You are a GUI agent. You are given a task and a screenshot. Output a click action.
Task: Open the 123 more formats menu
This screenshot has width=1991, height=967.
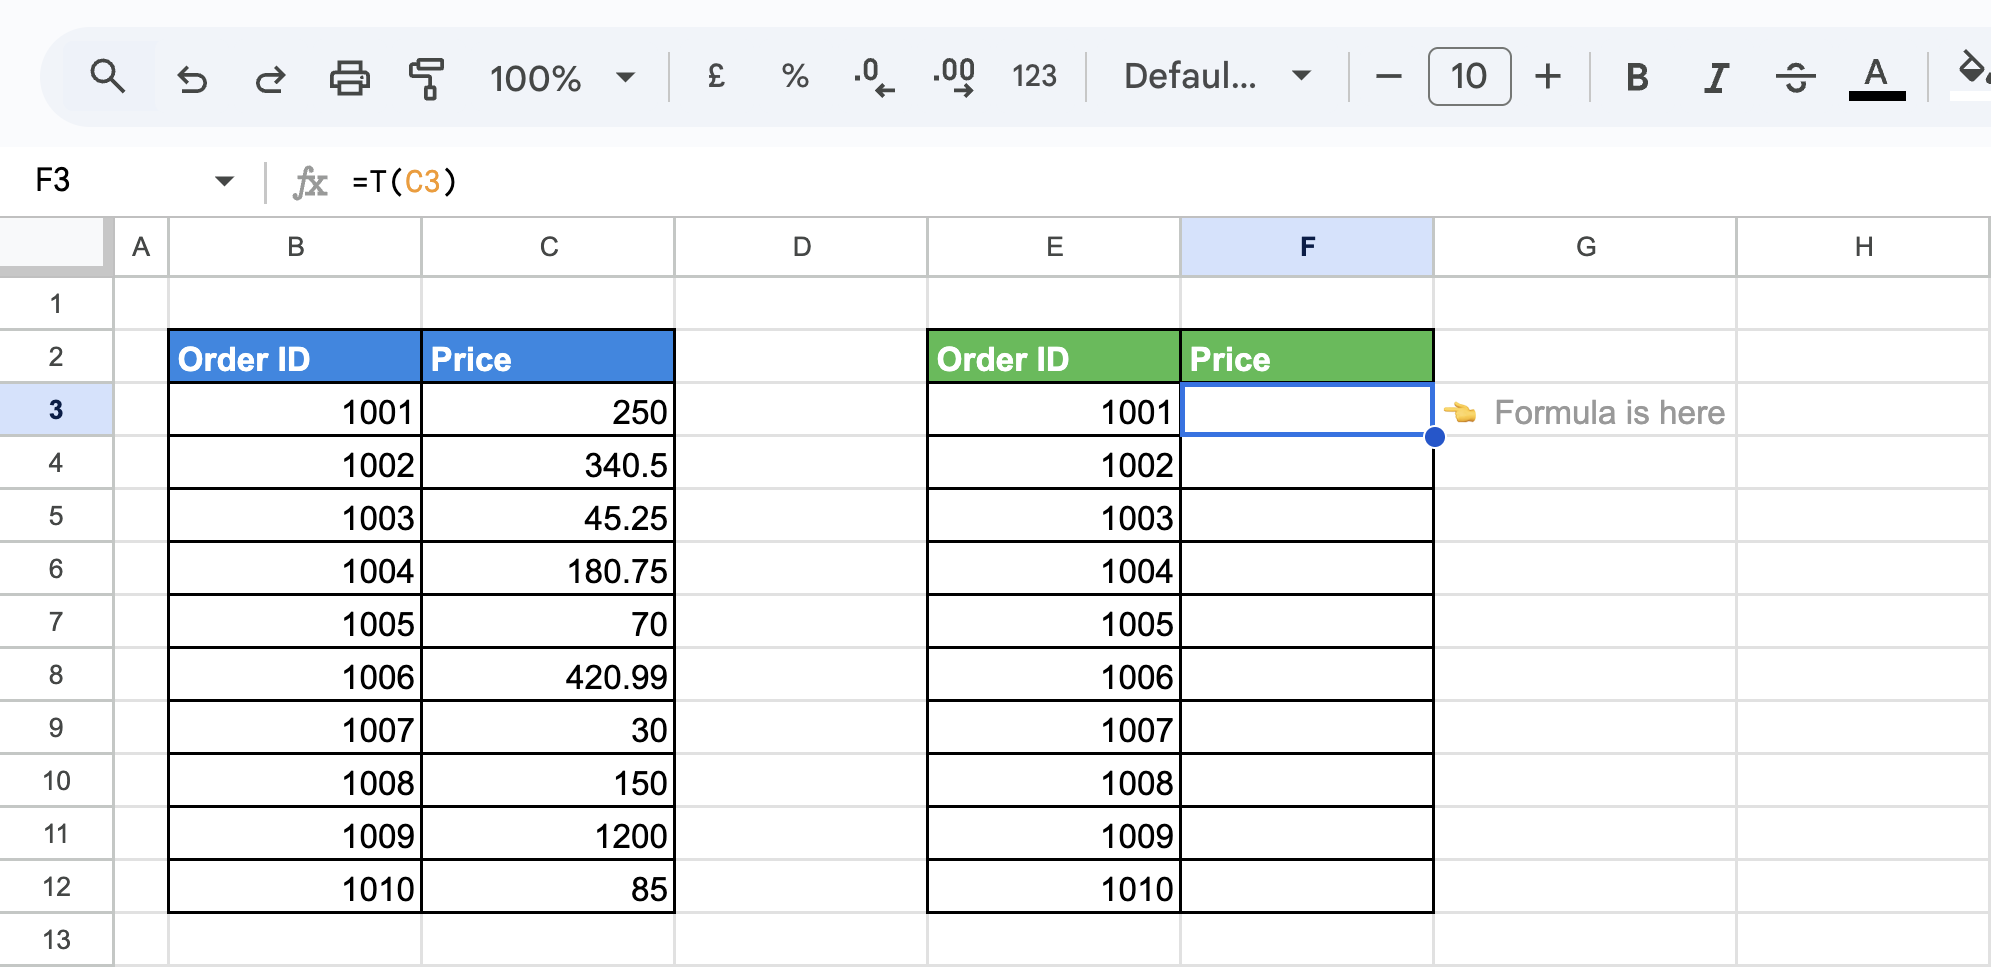click(x=1034, y=76)
